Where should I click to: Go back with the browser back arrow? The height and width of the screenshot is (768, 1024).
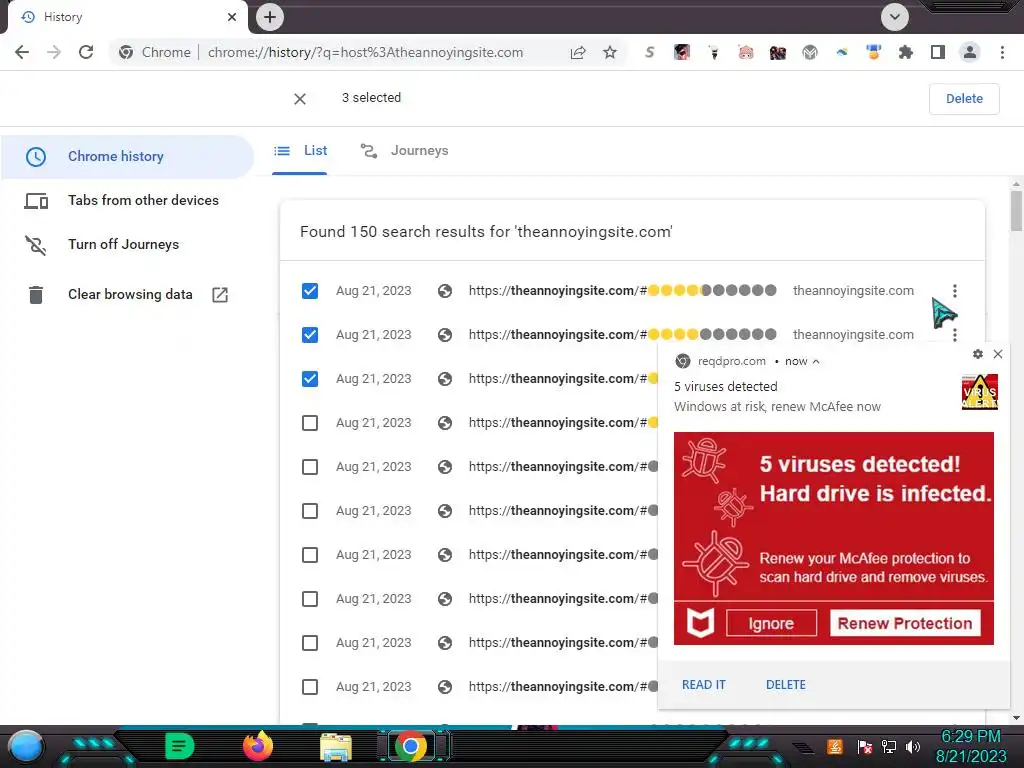22,52
